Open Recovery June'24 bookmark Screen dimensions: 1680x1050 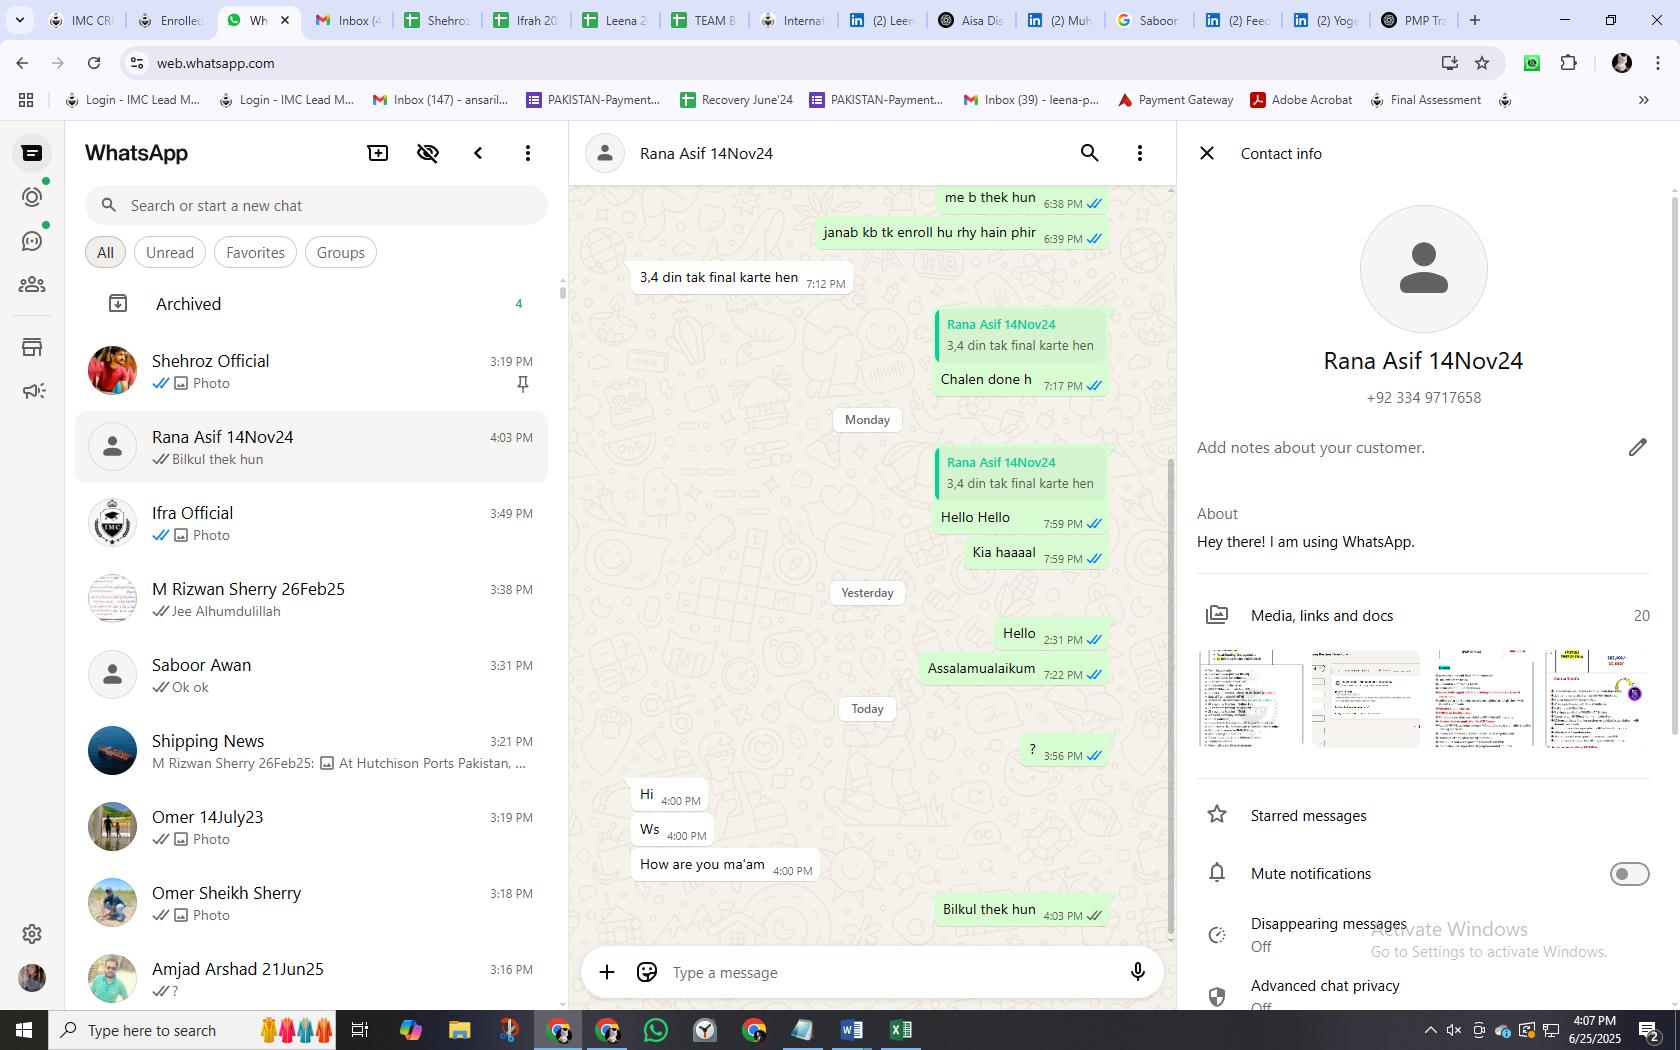[x=736, y=100]
